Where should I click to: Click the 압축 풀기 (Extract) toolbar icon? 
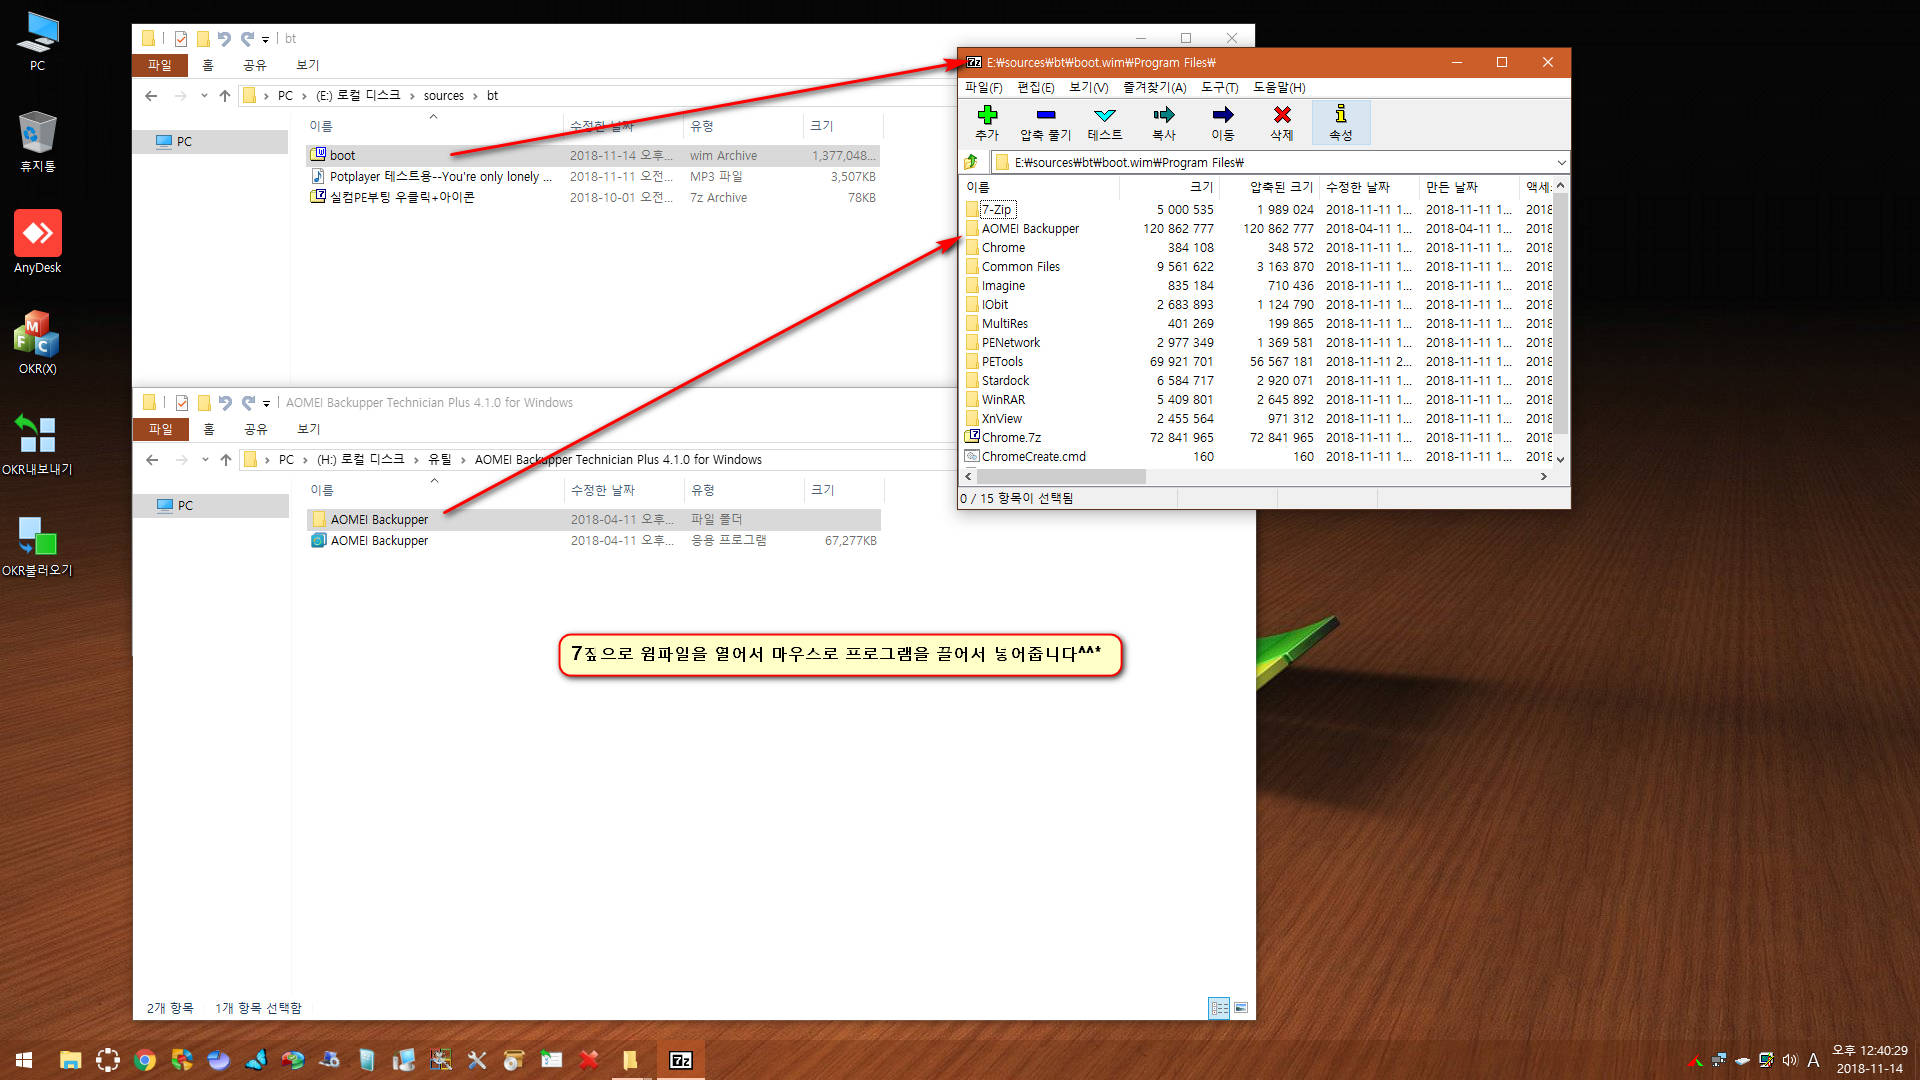coord(1045,114)
